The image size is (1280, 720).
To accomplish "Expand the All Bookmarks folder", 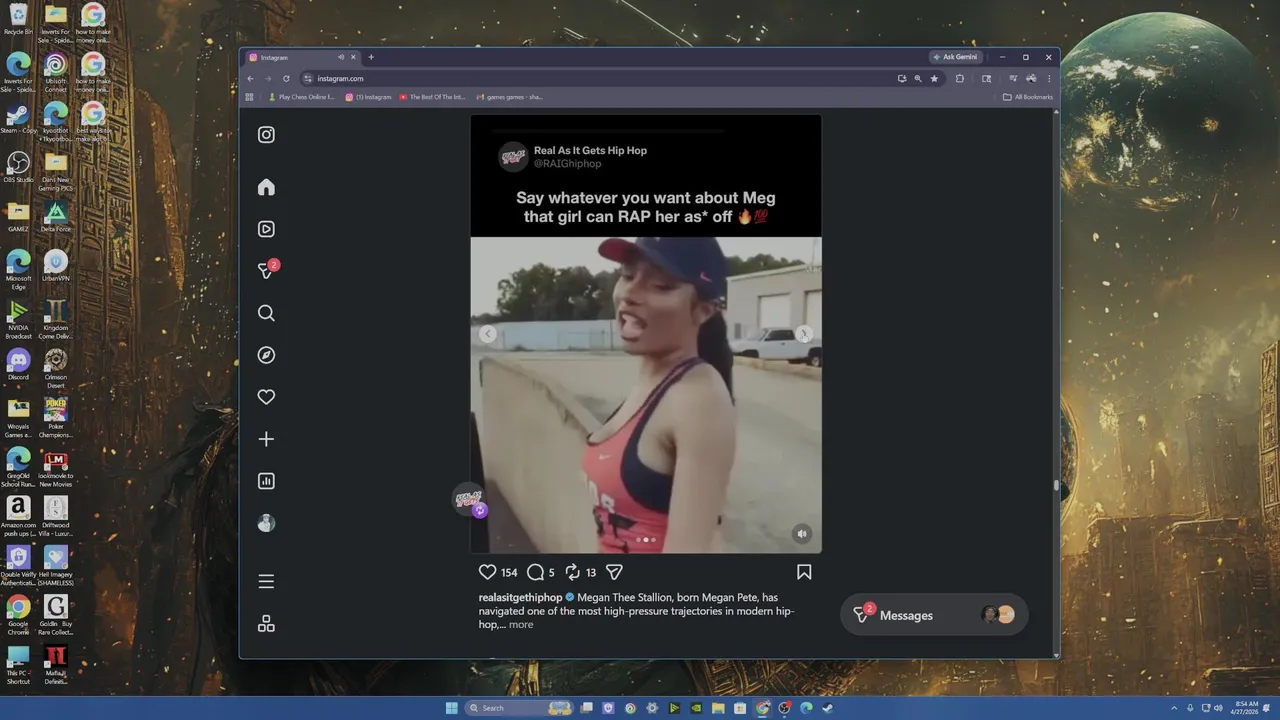I will 1028,97.
